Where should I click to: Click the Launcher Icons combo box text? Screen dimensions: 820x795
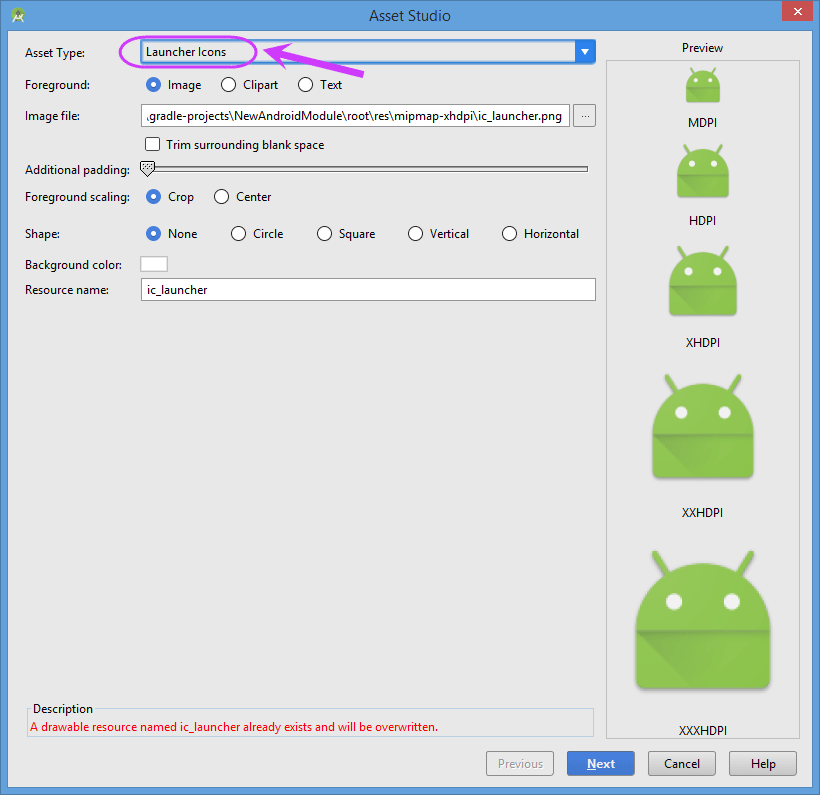click(x=186, y=52)
